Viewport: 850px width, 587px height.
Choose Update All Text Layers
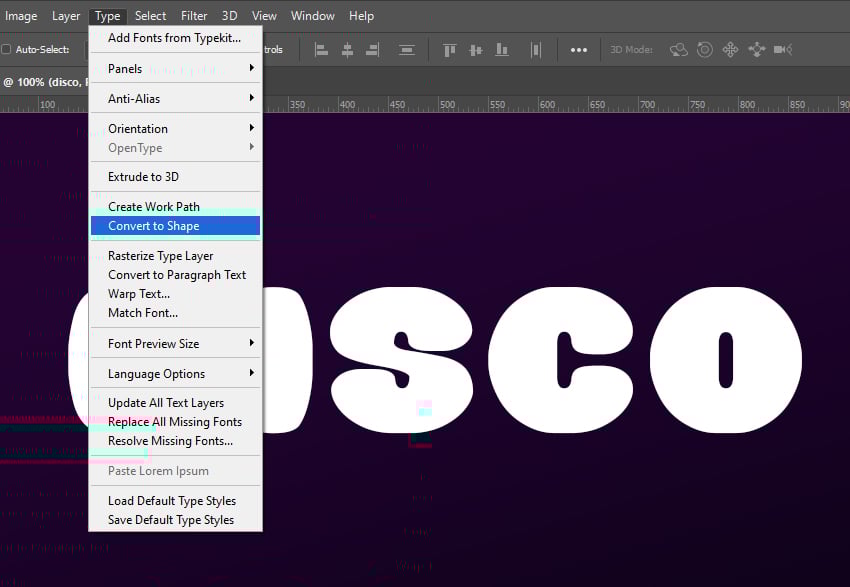click(x=175, y=403)
